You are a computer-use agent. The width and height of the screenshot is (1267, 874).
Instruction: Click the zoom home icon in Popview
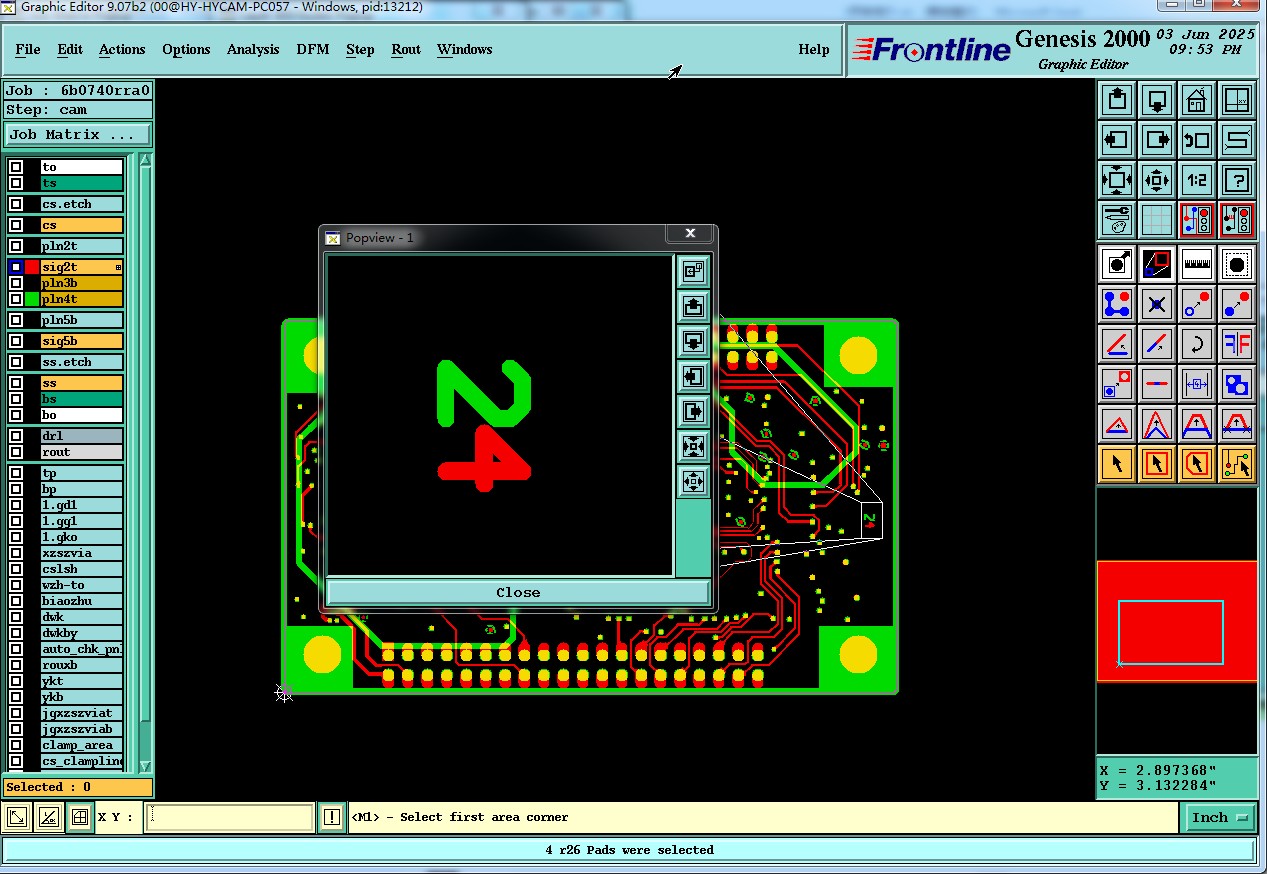coord(694,270)
